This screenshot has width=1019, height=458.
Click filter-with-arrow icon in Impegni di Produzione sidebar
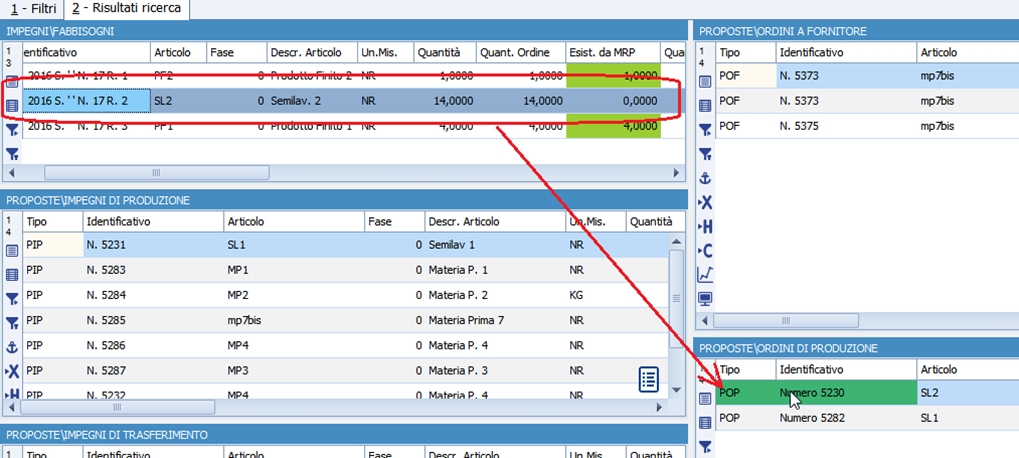click(12, 299)
